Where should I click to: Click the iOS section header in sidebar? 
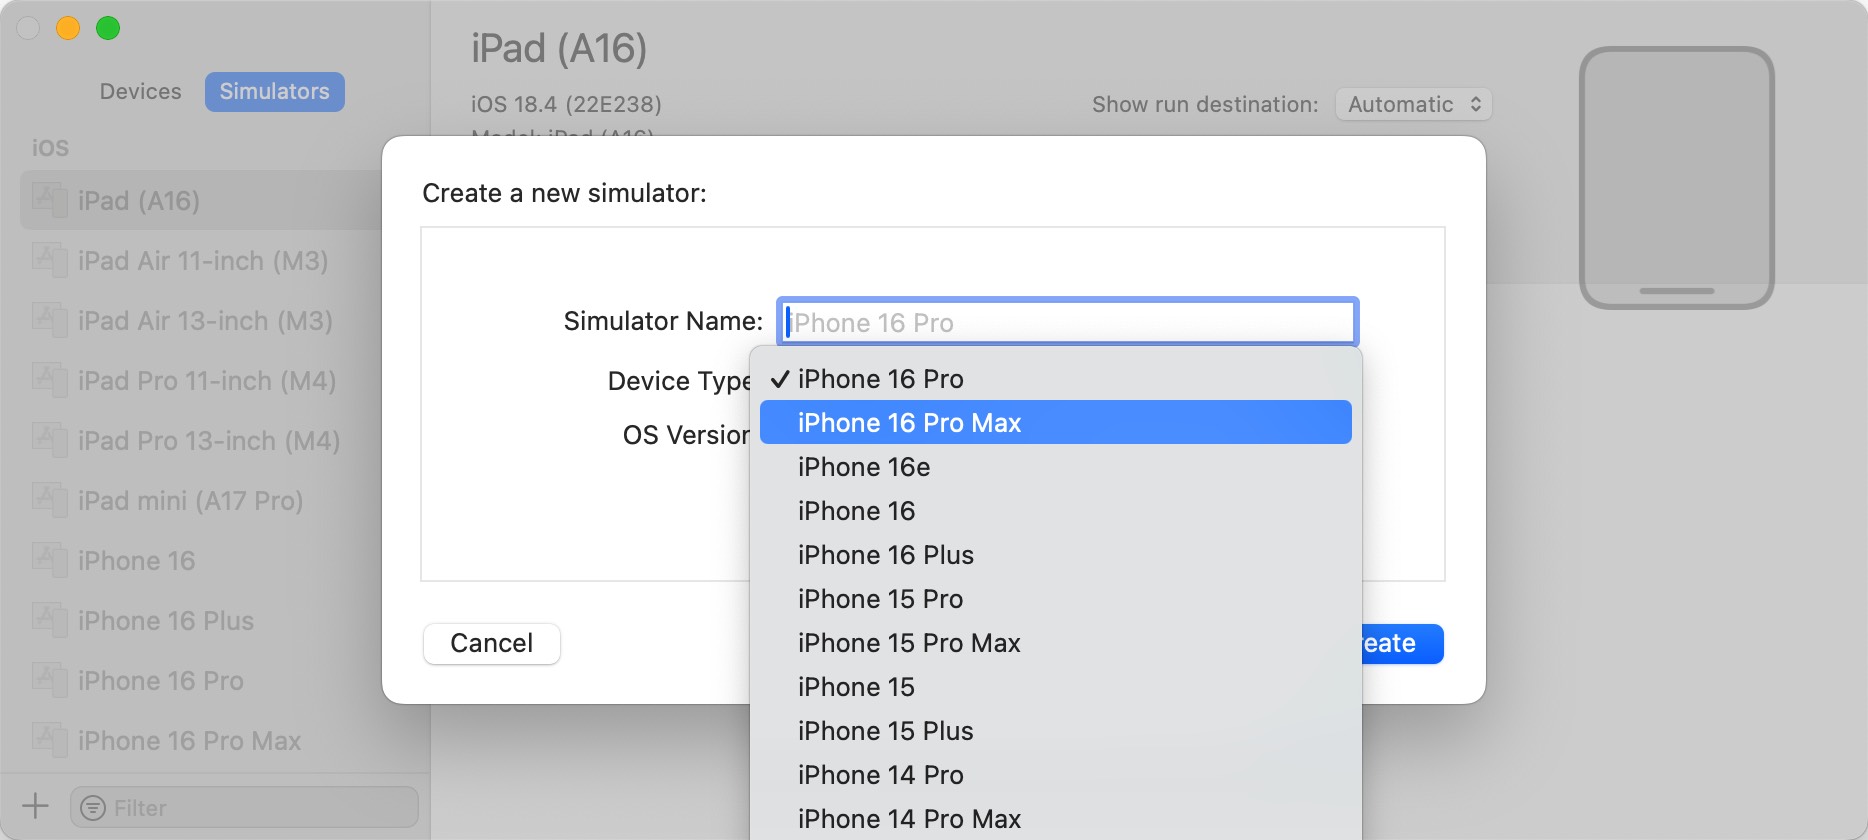50,148
